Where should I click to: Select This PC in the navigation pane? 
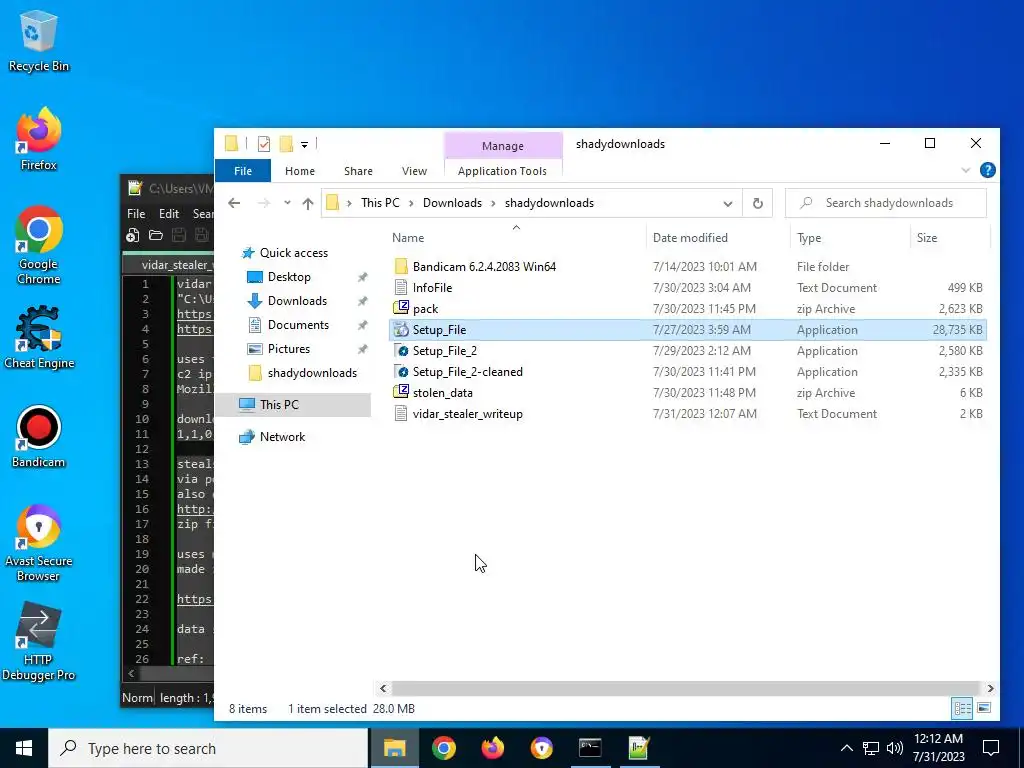pos(279,405)
